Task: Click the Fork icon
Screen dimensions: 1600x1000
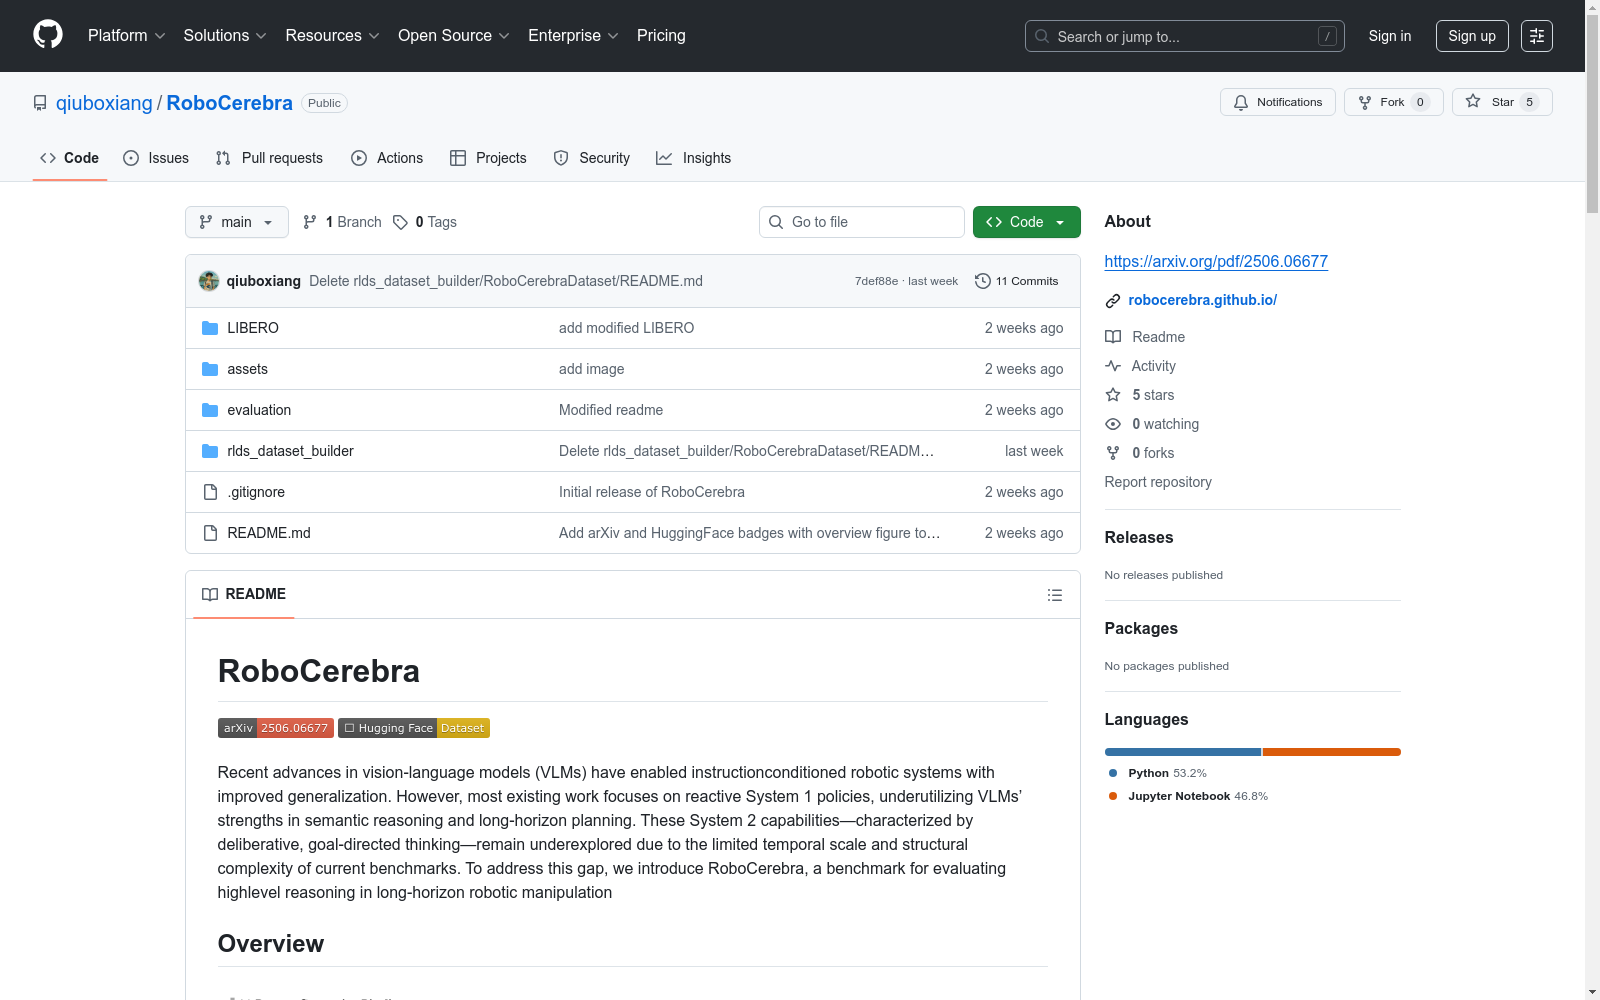Action: pyautogui.click(x=1365, y=102)
